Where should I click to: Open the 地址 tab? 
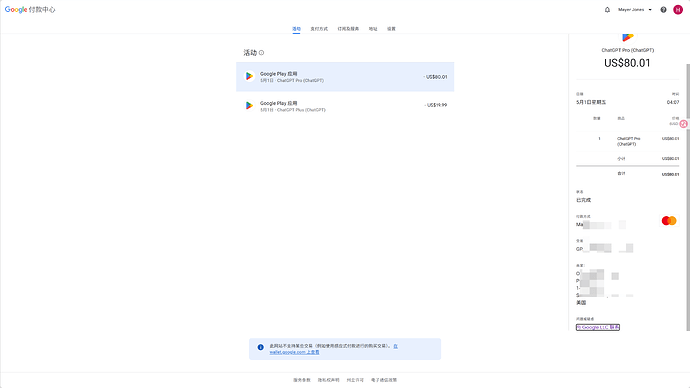coord(373,29)
